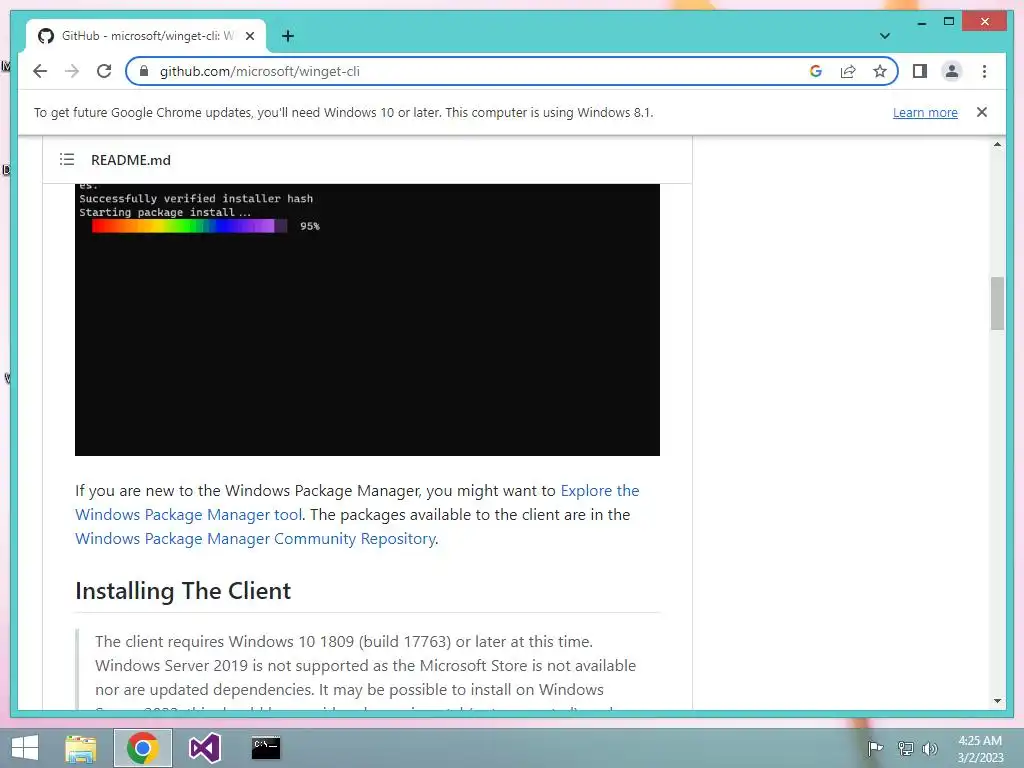Screen dimensions: 1024x768
Task: Reload the winget-cli page
Action: (x=104, y=71)
